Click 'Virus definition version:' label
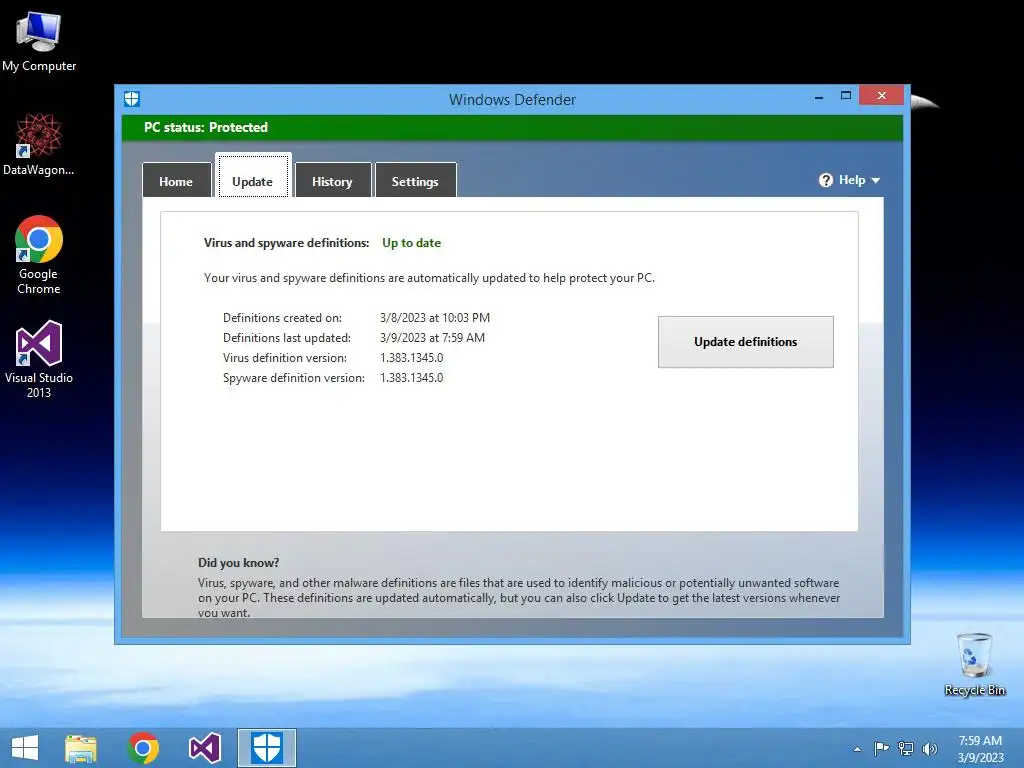Screen dimensions: 1024x768 coord(285,358)
